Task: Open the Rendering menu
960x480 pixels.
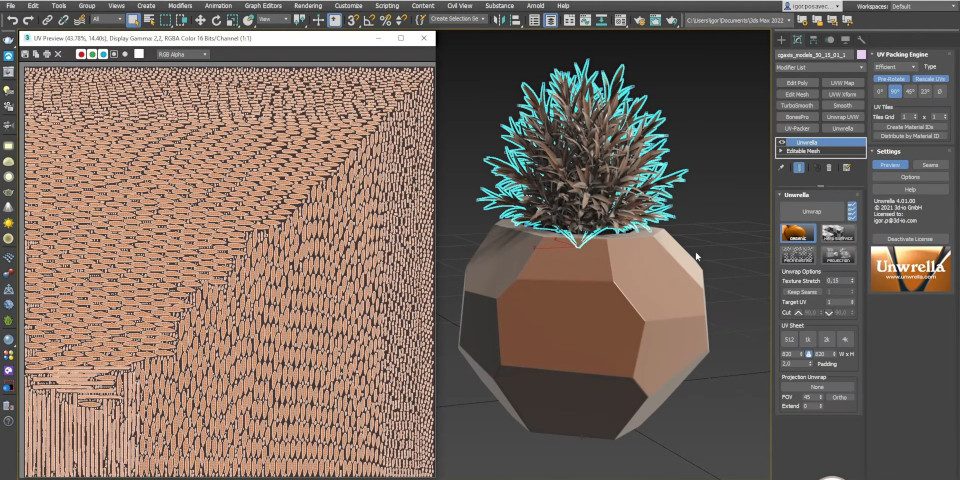Action: pyautogui.click(x=308, y=6)
